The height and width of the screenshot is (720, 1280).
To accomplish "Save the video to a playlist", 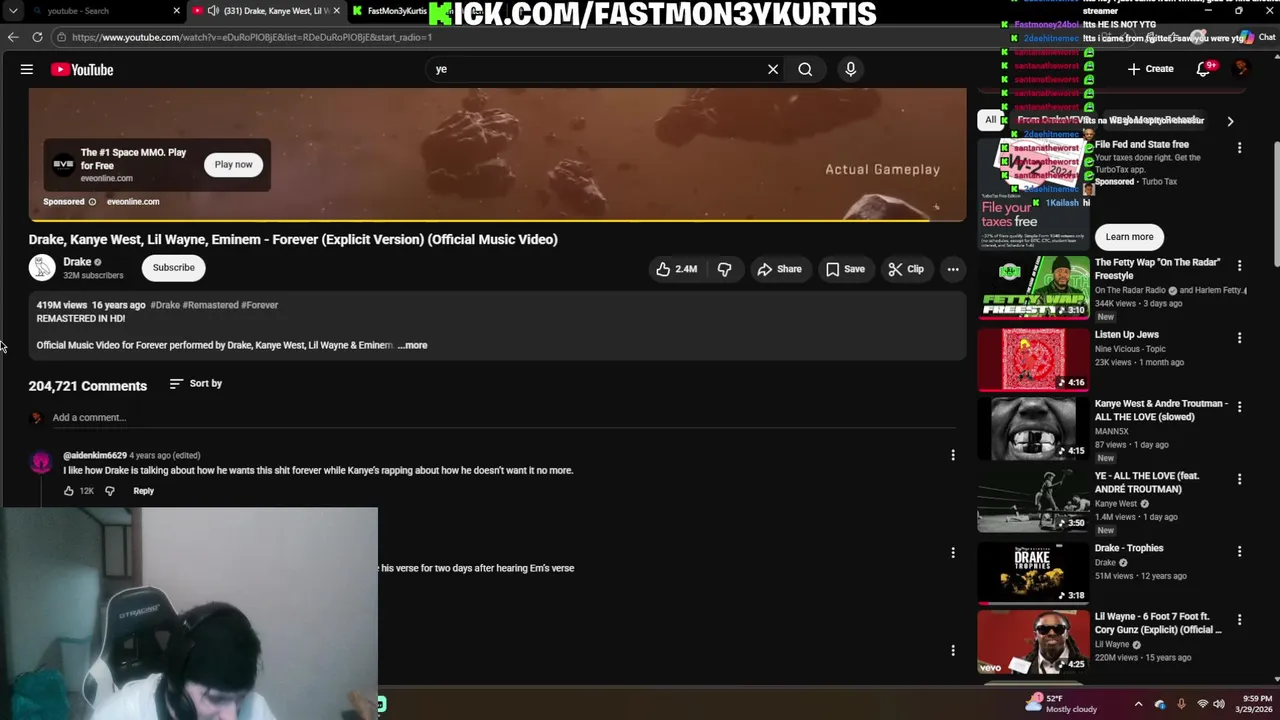I will click(845, 269).
